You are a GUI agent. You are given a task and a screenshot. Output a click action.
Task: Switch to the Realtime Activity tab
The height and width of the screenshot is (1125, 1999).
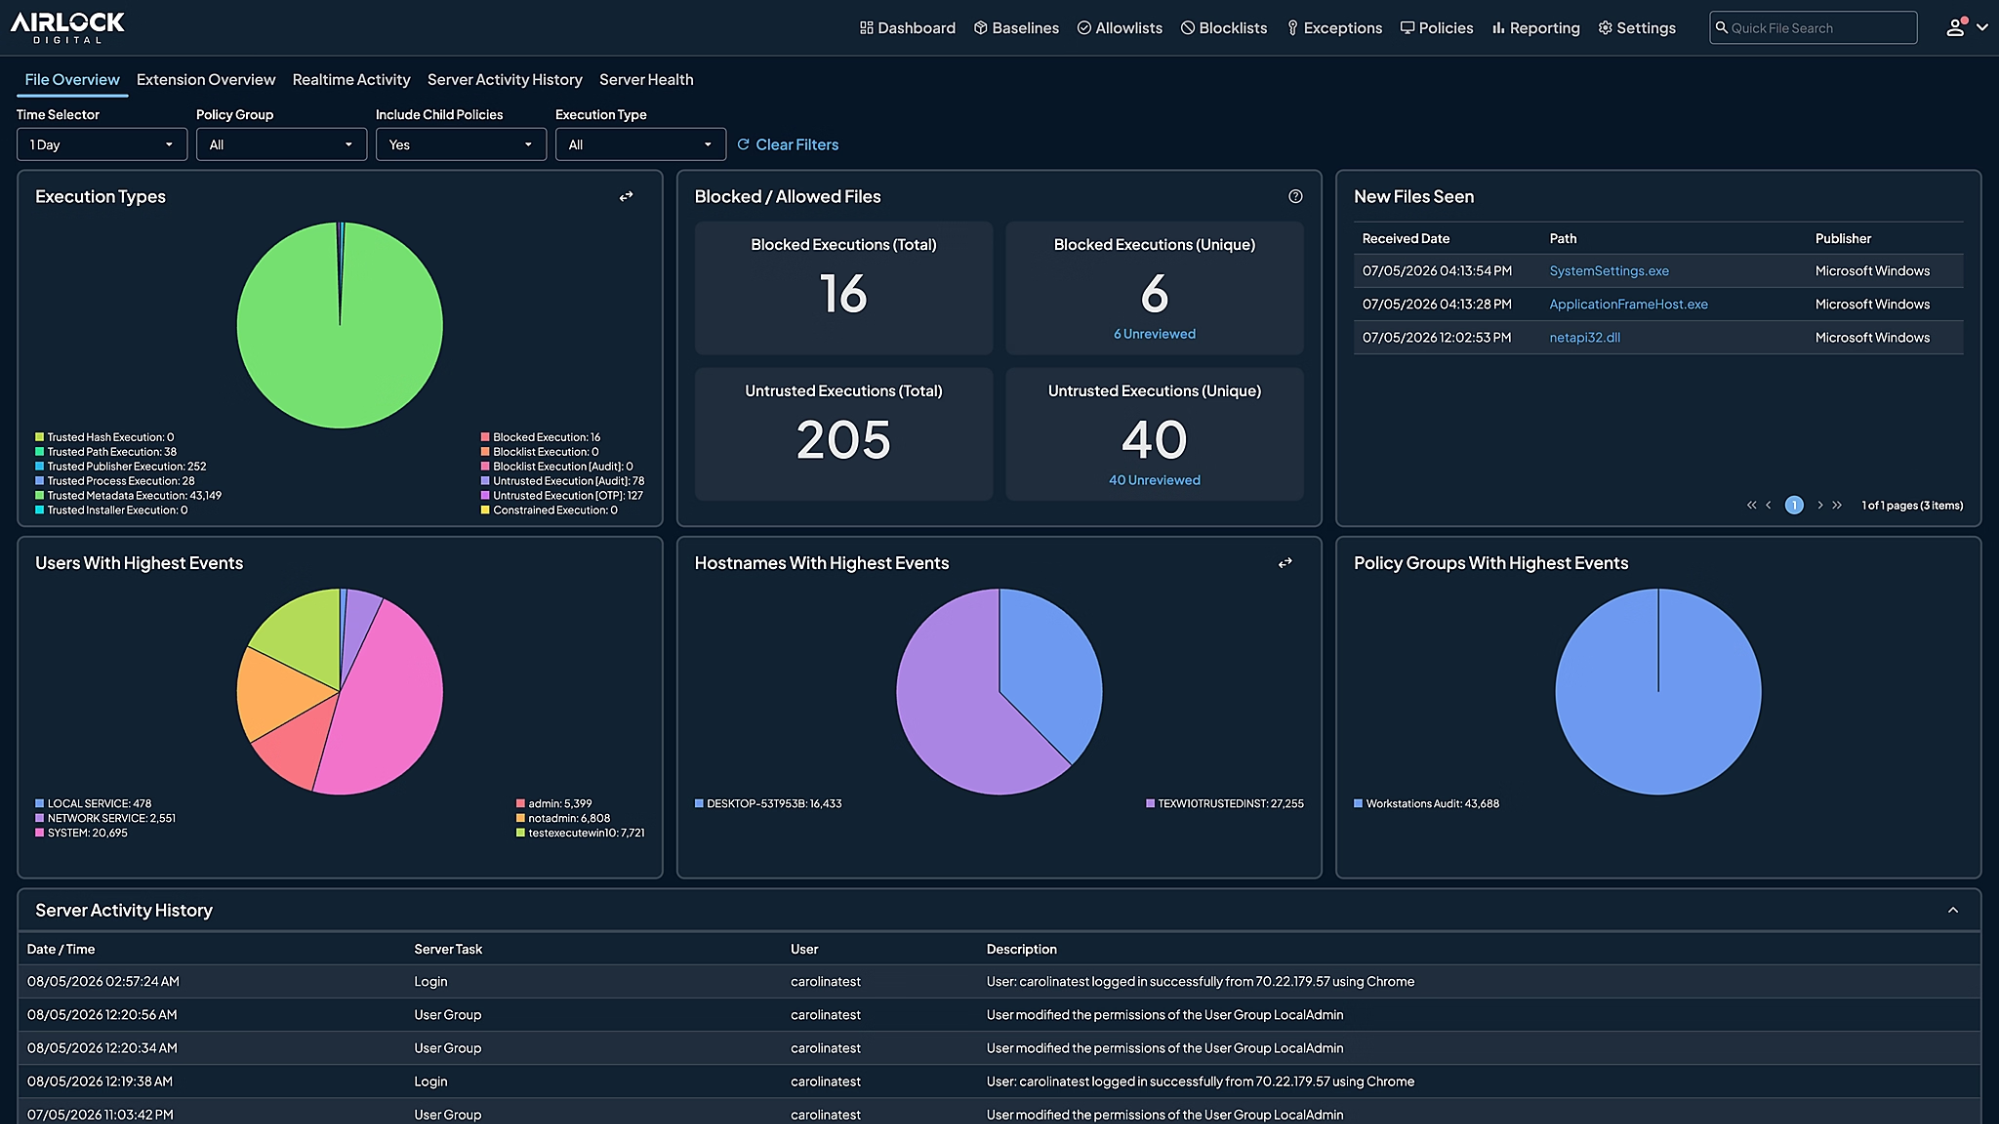point(351,80)
